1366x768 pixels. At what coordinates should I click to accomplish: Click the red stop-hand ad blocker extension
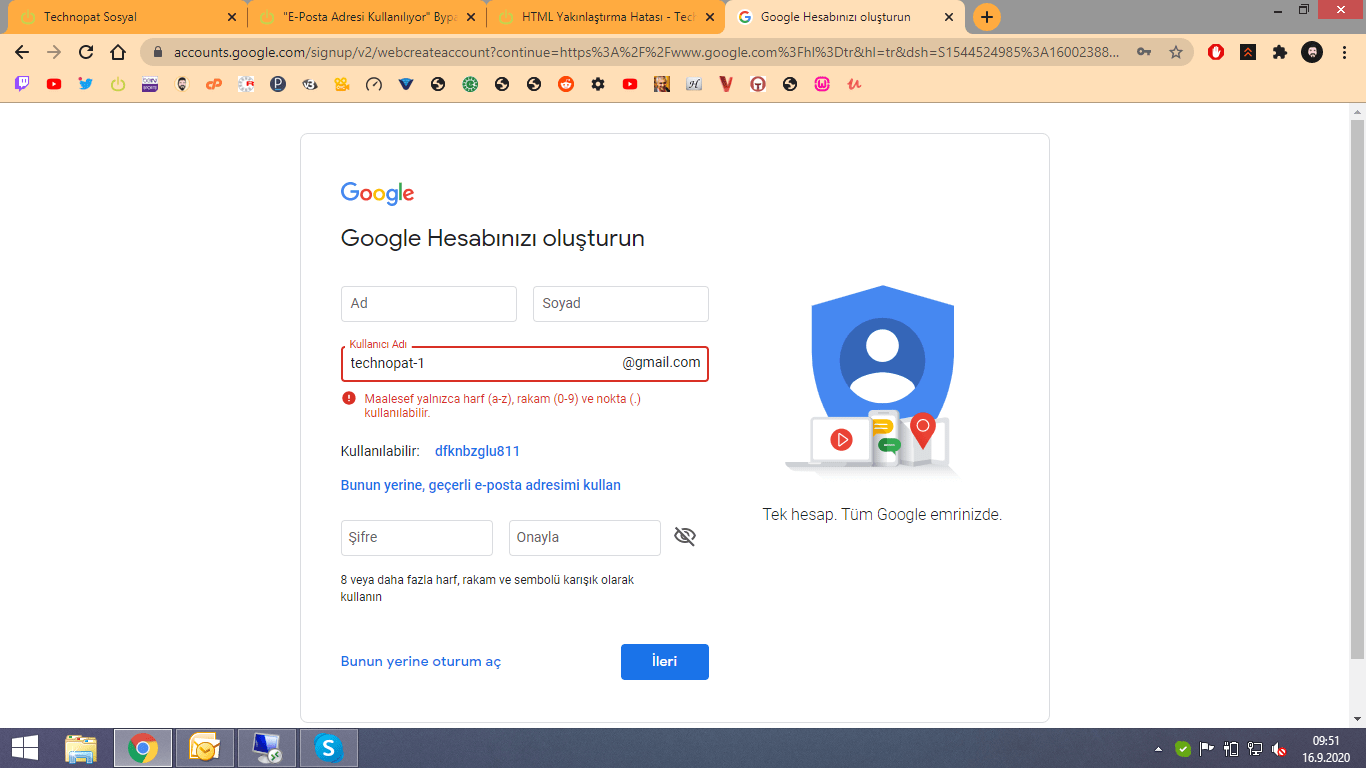1216,52
